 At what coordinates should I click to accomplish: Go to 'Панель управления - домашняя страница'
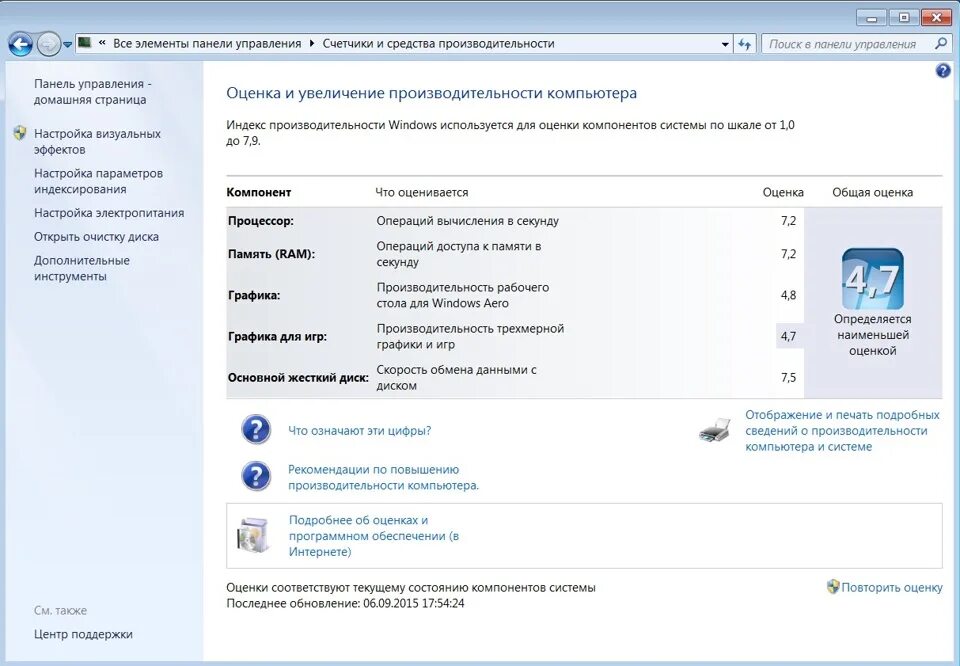pyautogui.click(x=92, y=92)
